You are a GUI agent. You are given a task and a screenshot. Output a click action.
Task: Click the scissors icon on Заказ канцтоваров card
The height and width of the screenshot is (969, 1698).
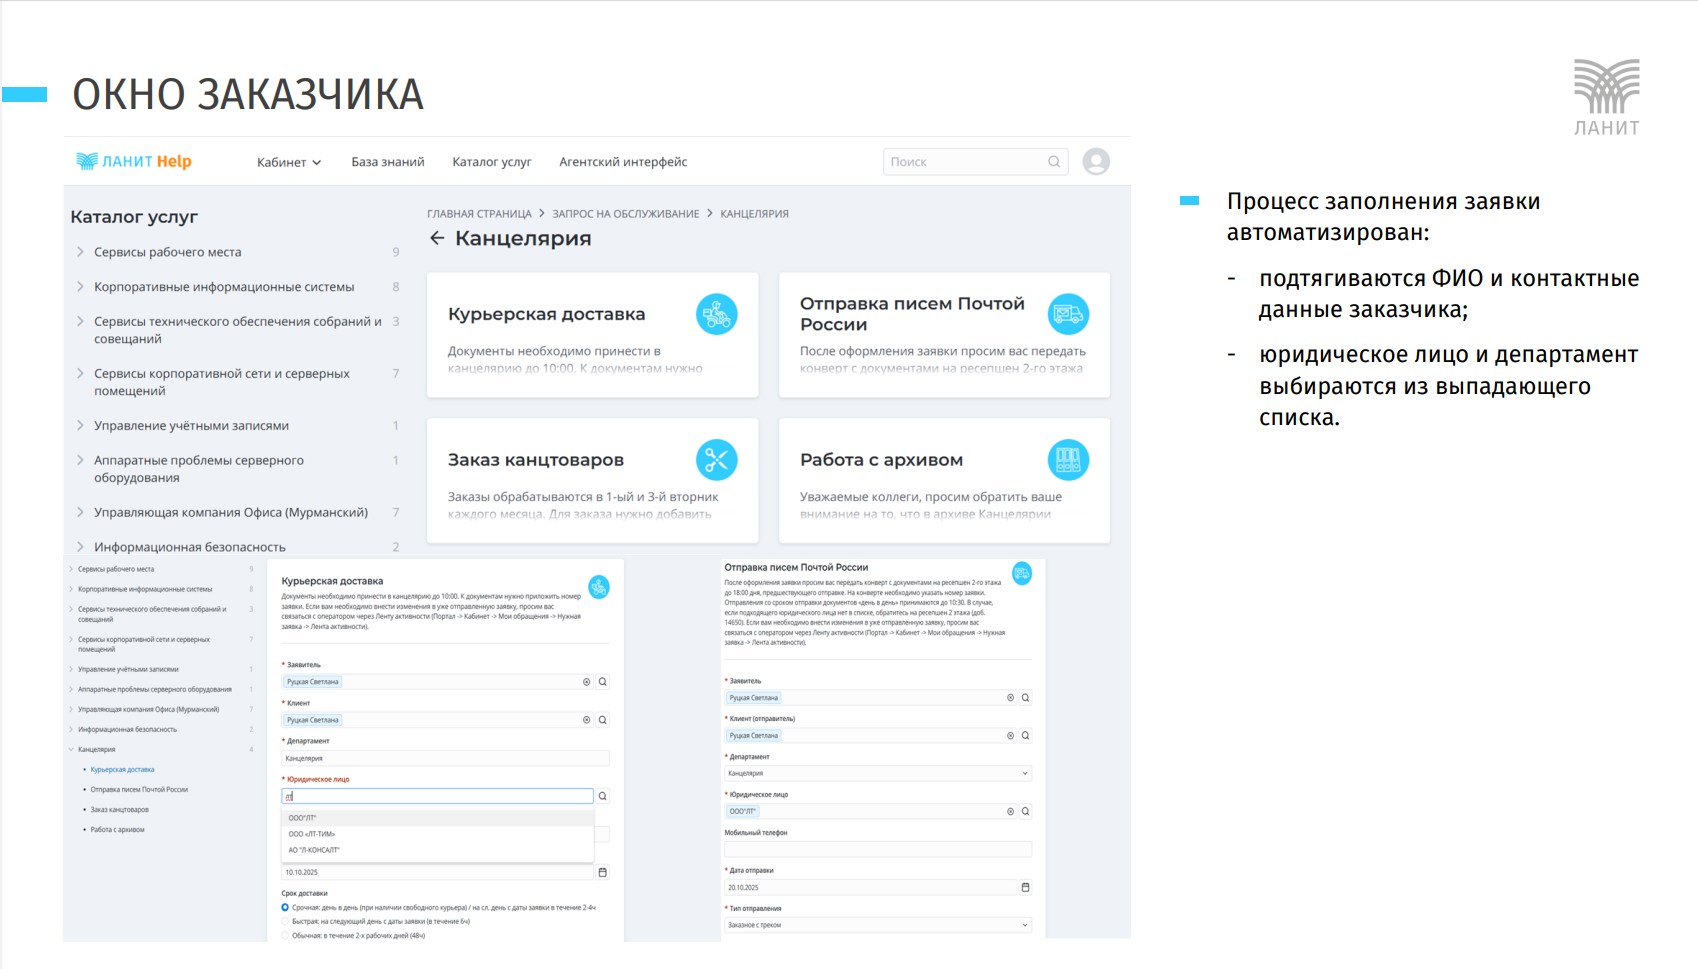pyautogui.click(x=716, y=460)
